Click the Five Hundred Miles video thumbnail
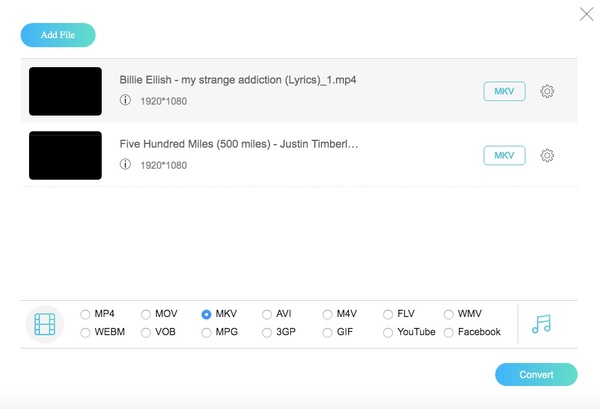The width and height of the screenshot is (600, 409). click(65, 155)
